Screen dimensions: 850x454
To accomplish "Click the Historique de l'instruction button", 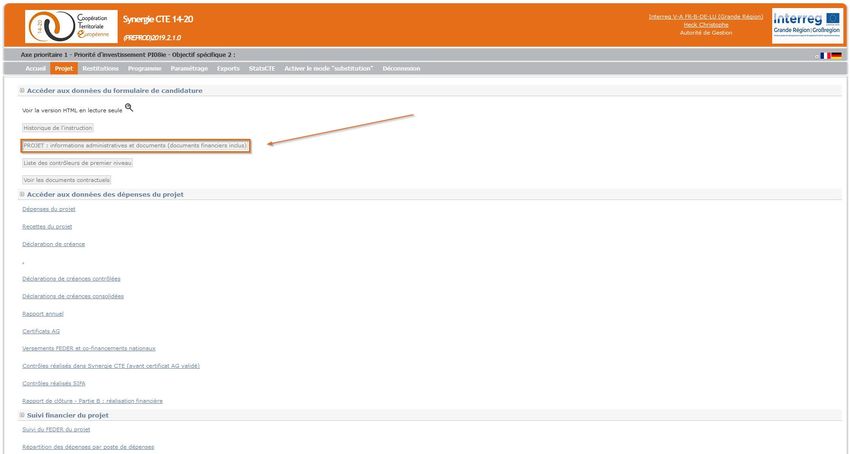I will [58, 128].
